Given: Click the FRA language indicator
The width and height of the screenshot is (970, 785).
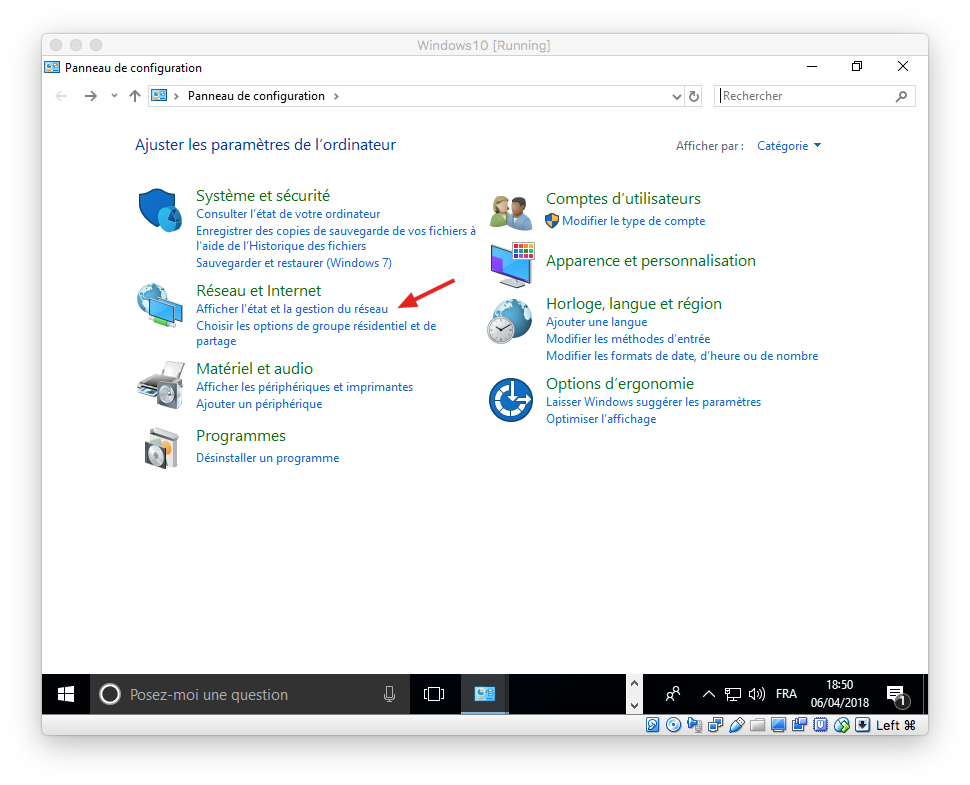Looking at the screenshot, I should (x=786, y=694).
